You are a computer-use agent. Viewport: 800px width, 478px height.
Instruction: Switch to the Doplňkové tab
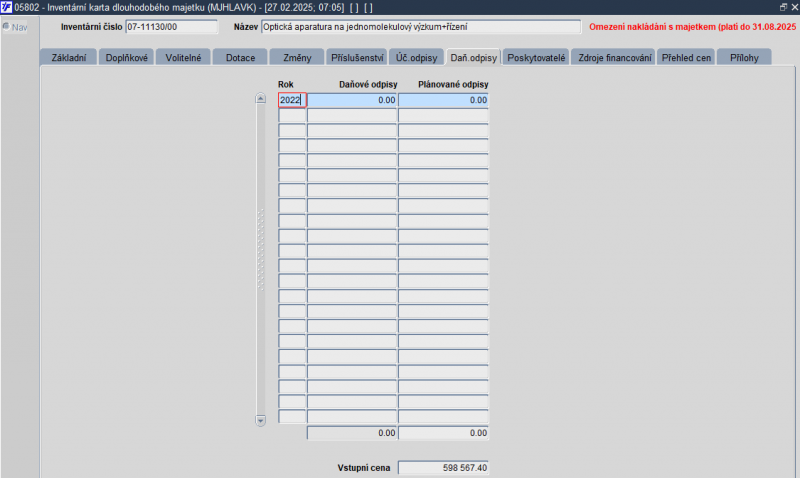click(126, 57)
